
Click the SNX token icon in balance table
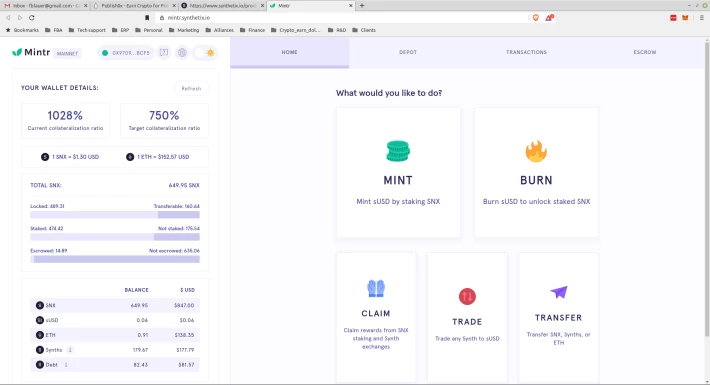coord(40,305)
